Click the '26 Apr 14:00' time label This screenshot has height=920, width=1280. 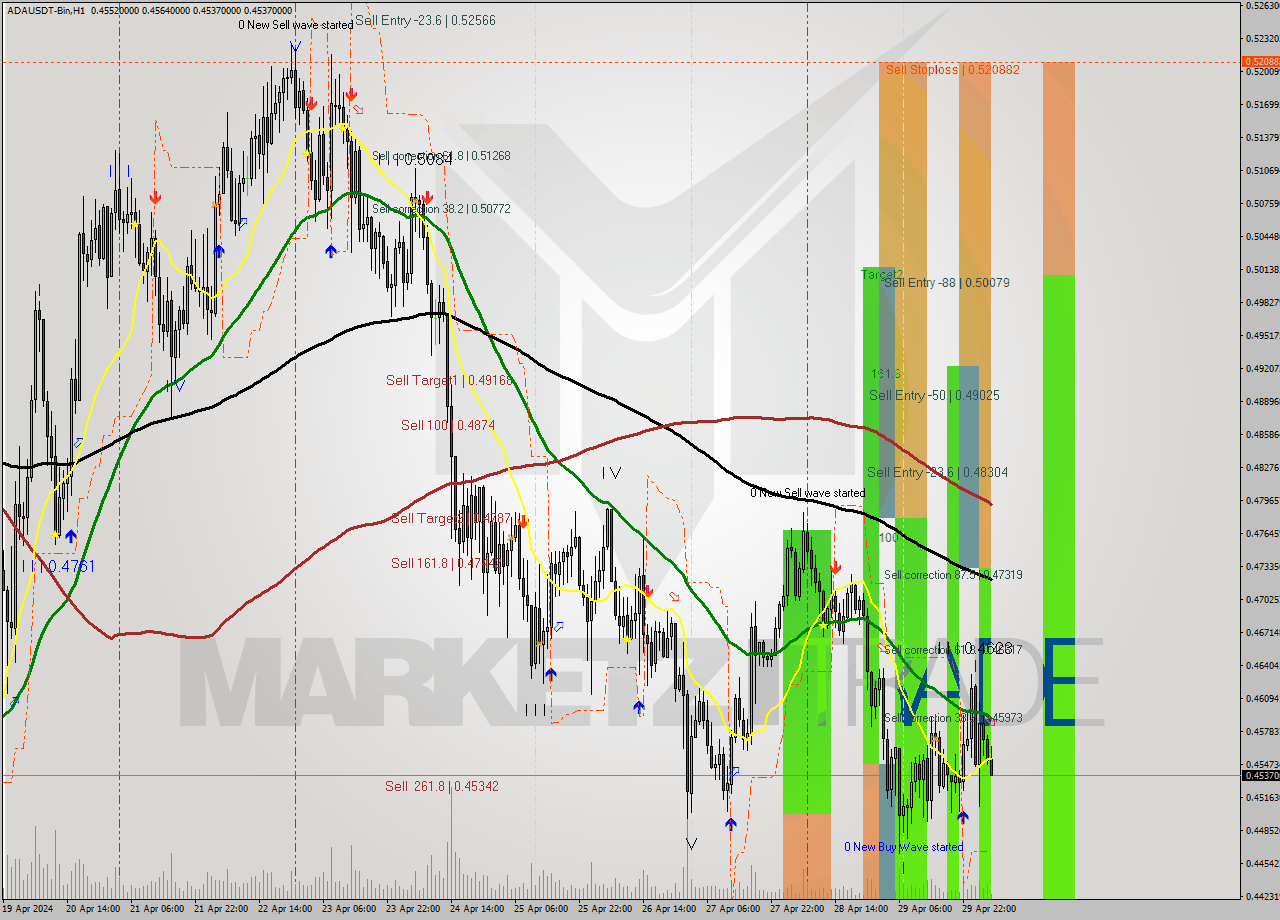pyautogui.click(x=669, y=909)
